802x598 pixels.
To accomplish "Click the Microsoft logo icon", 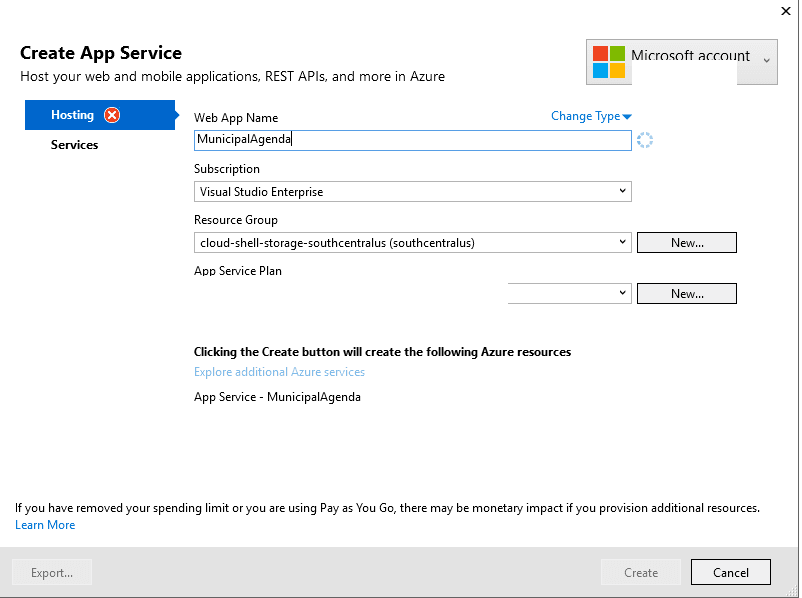I will (608, 62).
